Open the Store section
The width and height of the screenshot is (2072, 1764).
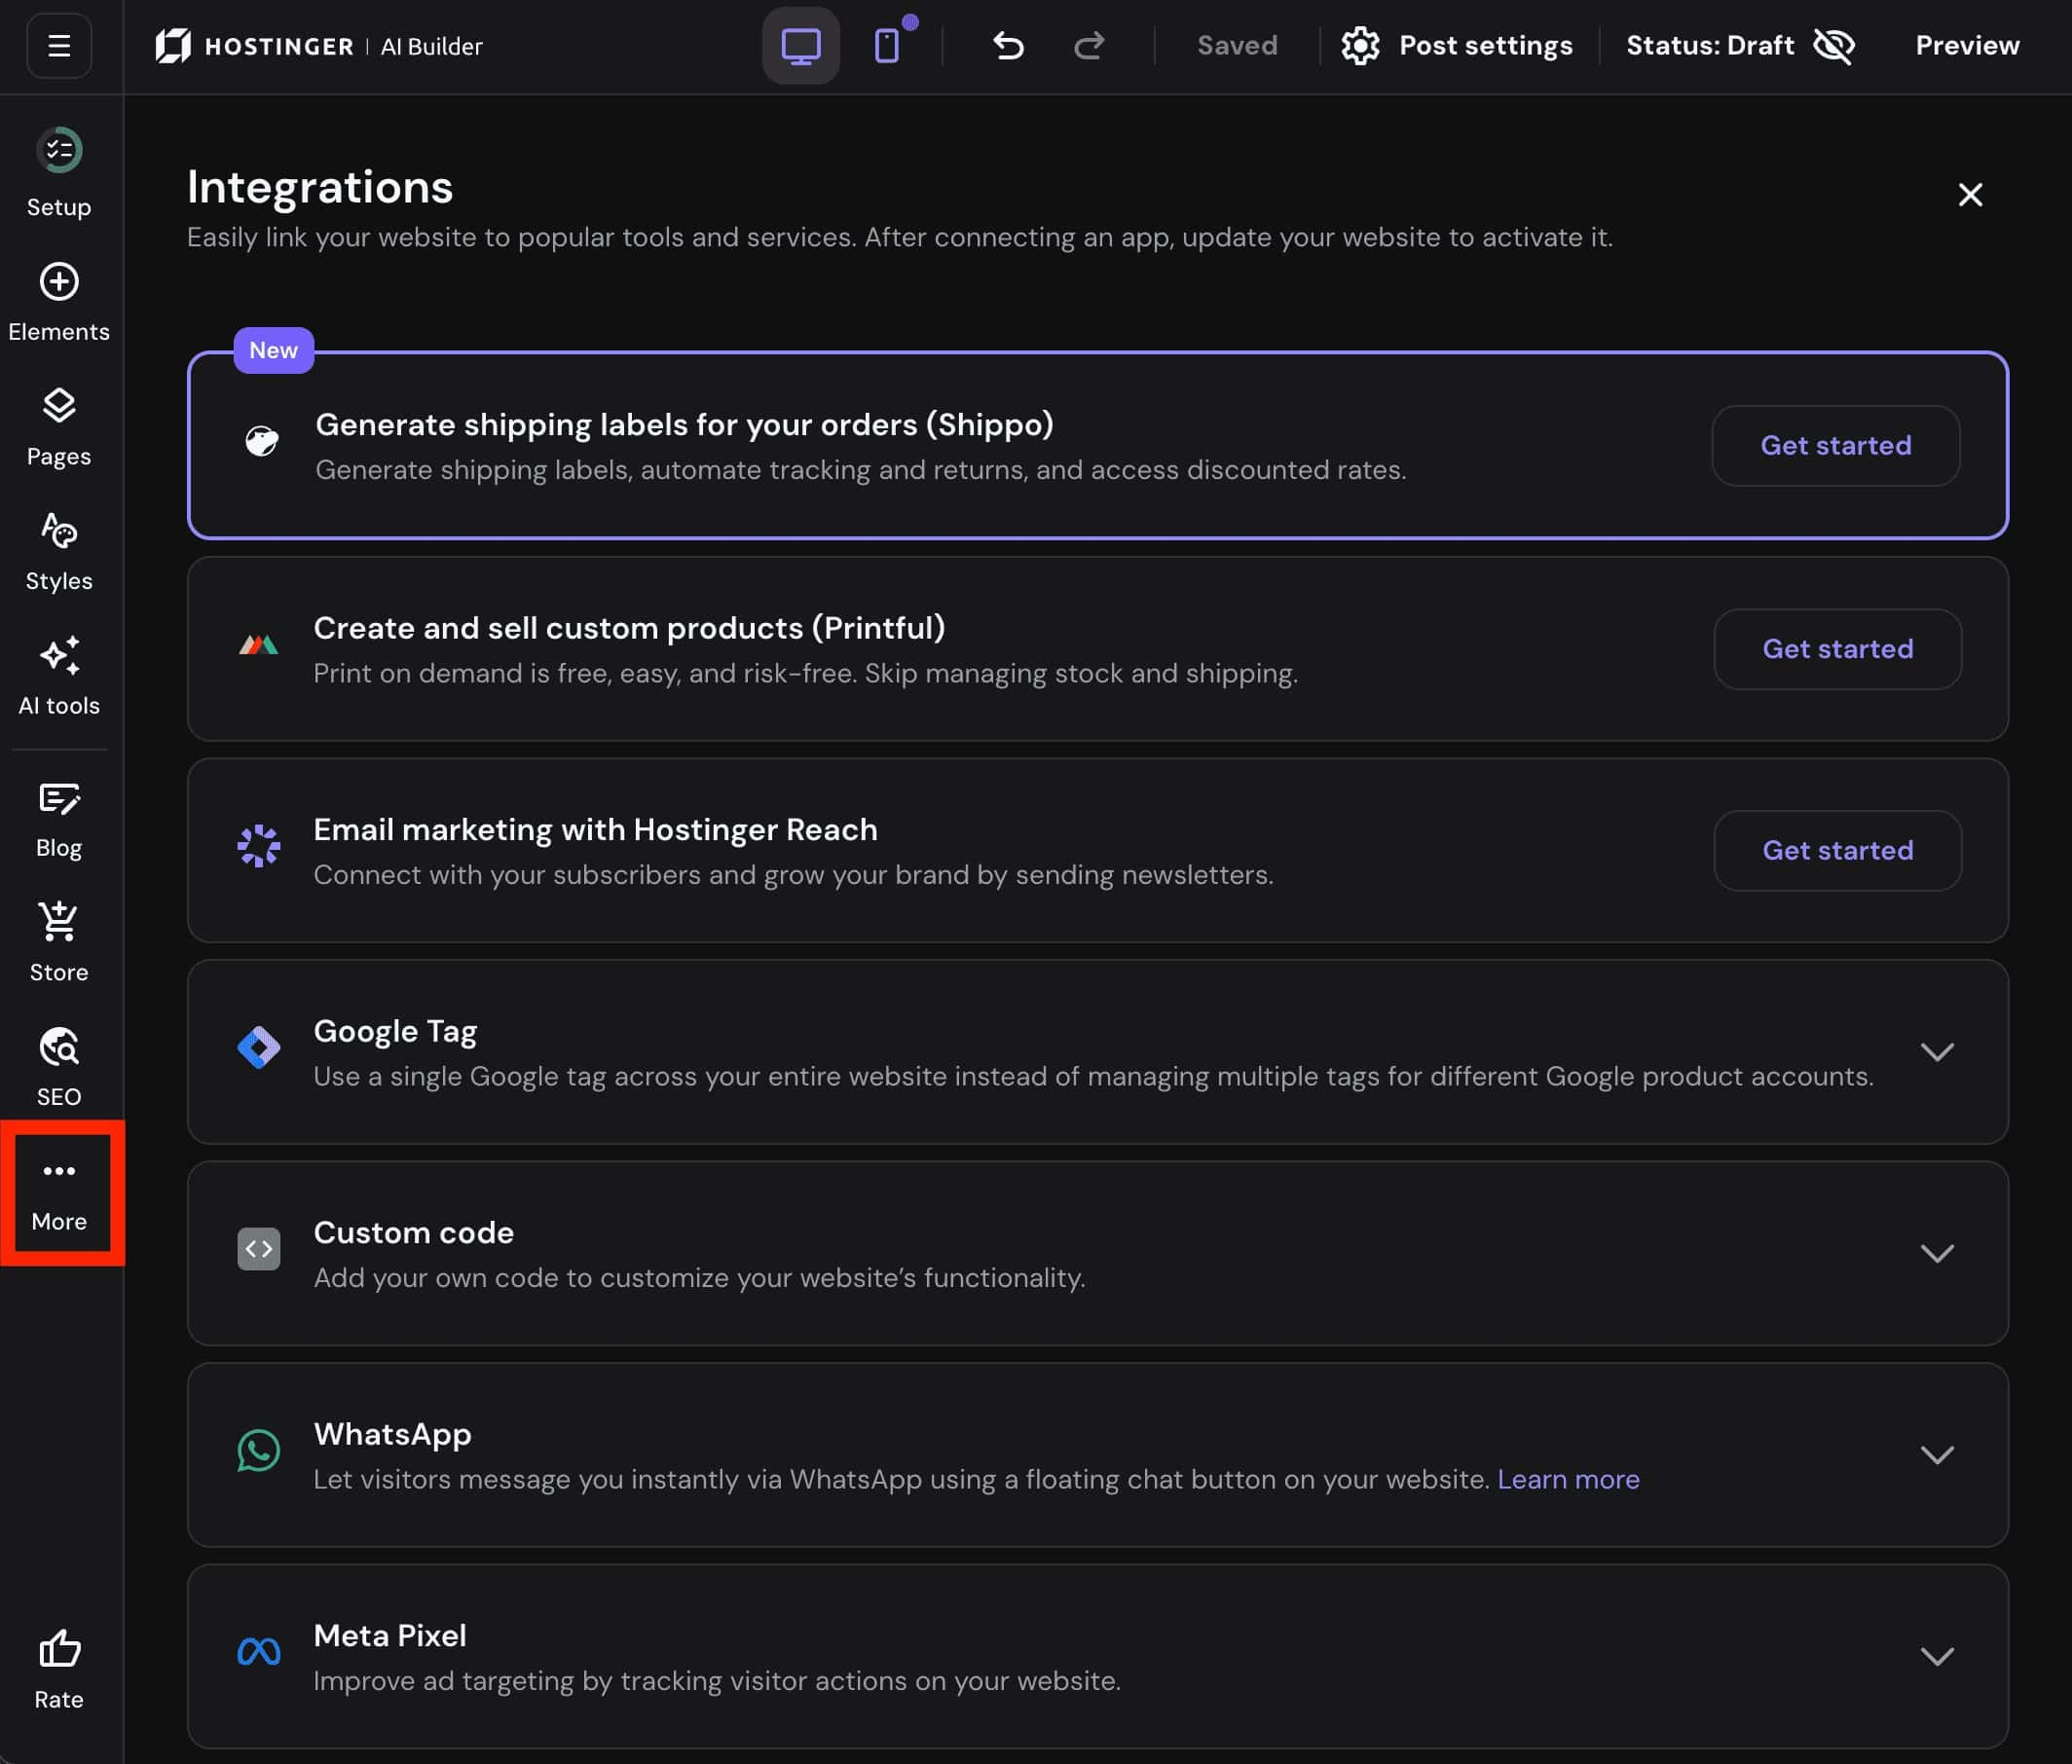[x=59, y=943]
